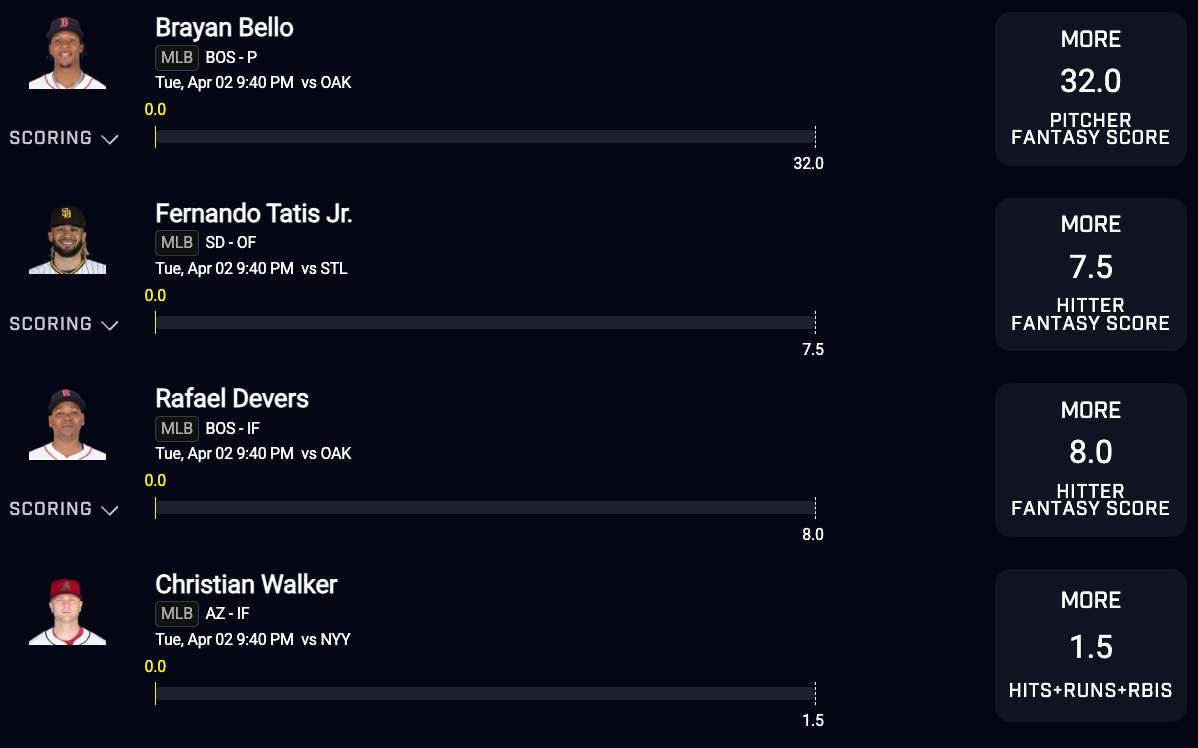Click the MLB badge under Christian Walker
Screen dimensions: 1198x748
177,613
